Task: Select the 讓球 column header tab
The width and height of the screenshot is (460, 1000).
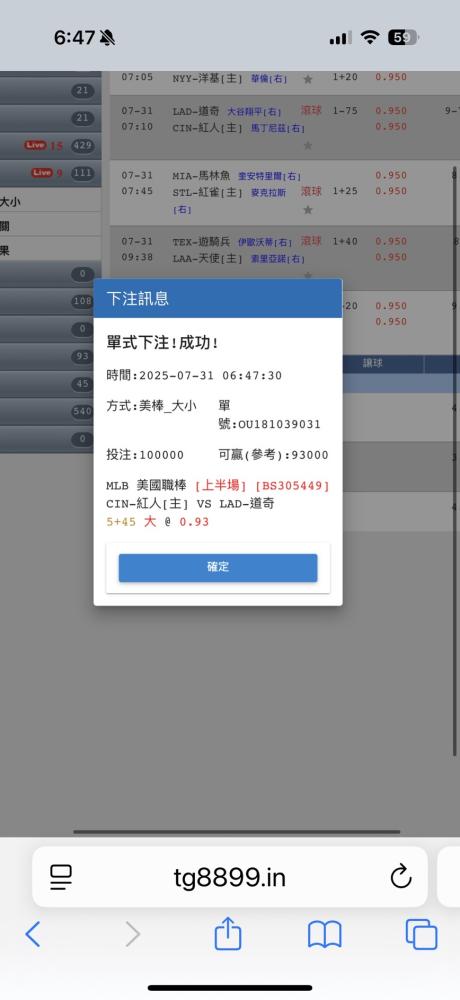Action: pos(373,363)
